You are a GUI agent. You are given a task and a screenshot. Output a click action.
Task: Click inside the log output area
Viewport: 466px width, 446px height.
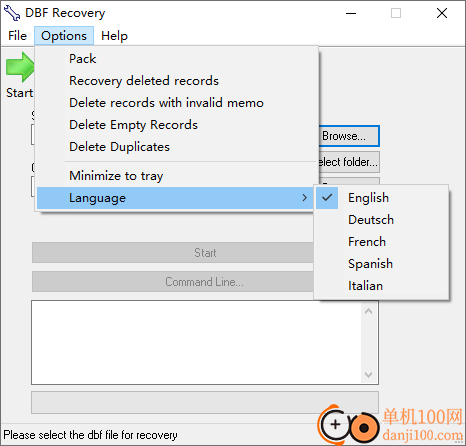click(196, 342)
